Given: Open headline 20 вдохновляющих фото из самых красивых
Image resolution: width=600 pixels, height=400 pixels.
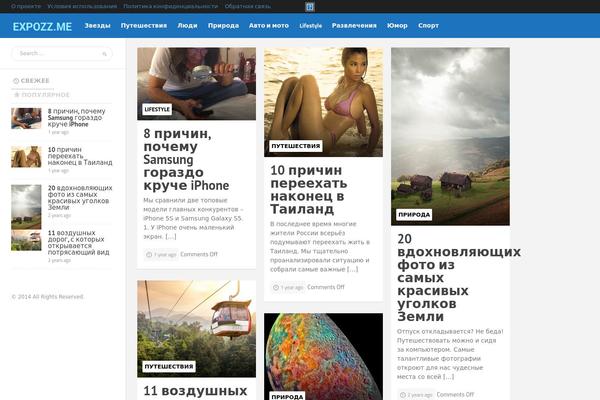Looking at the screenshot, I should 458,278.
